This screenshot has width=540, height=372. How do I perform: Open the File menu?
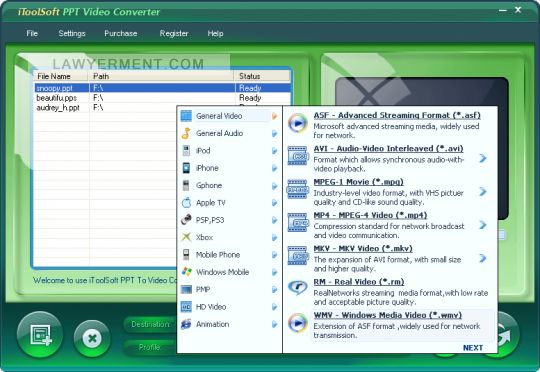coord(32,33)
